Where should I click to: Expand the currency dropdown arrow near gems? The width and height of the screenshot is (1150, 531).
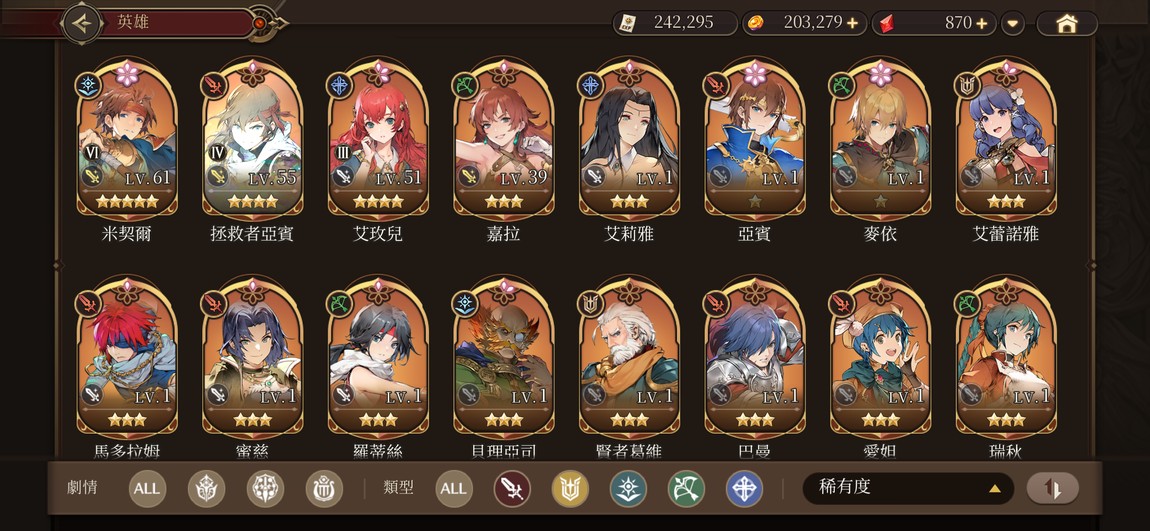tap(1013, 23)
